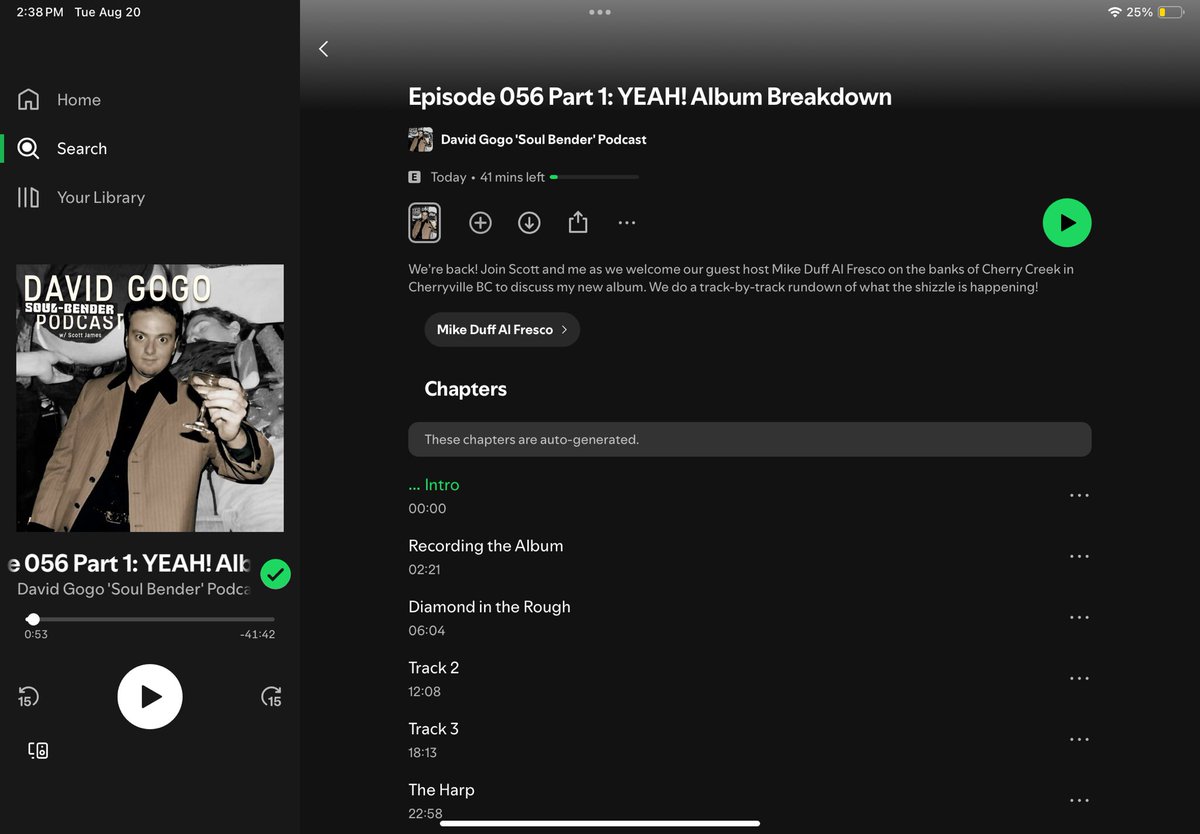Download the episode

[x=529, y=223]
